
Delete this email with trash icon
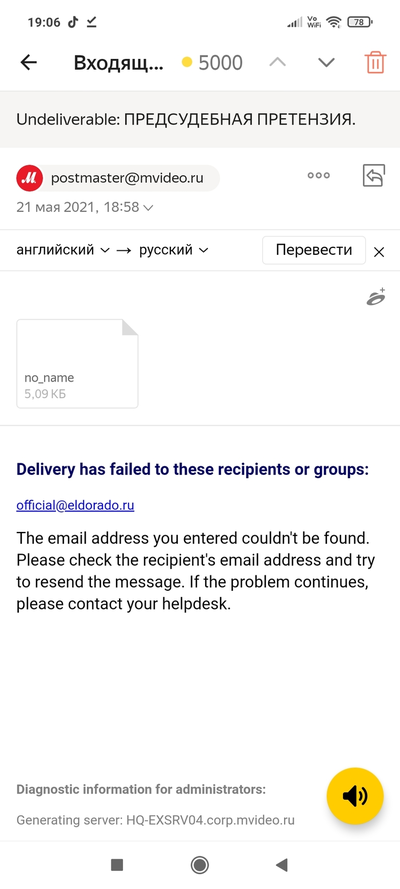376,62
